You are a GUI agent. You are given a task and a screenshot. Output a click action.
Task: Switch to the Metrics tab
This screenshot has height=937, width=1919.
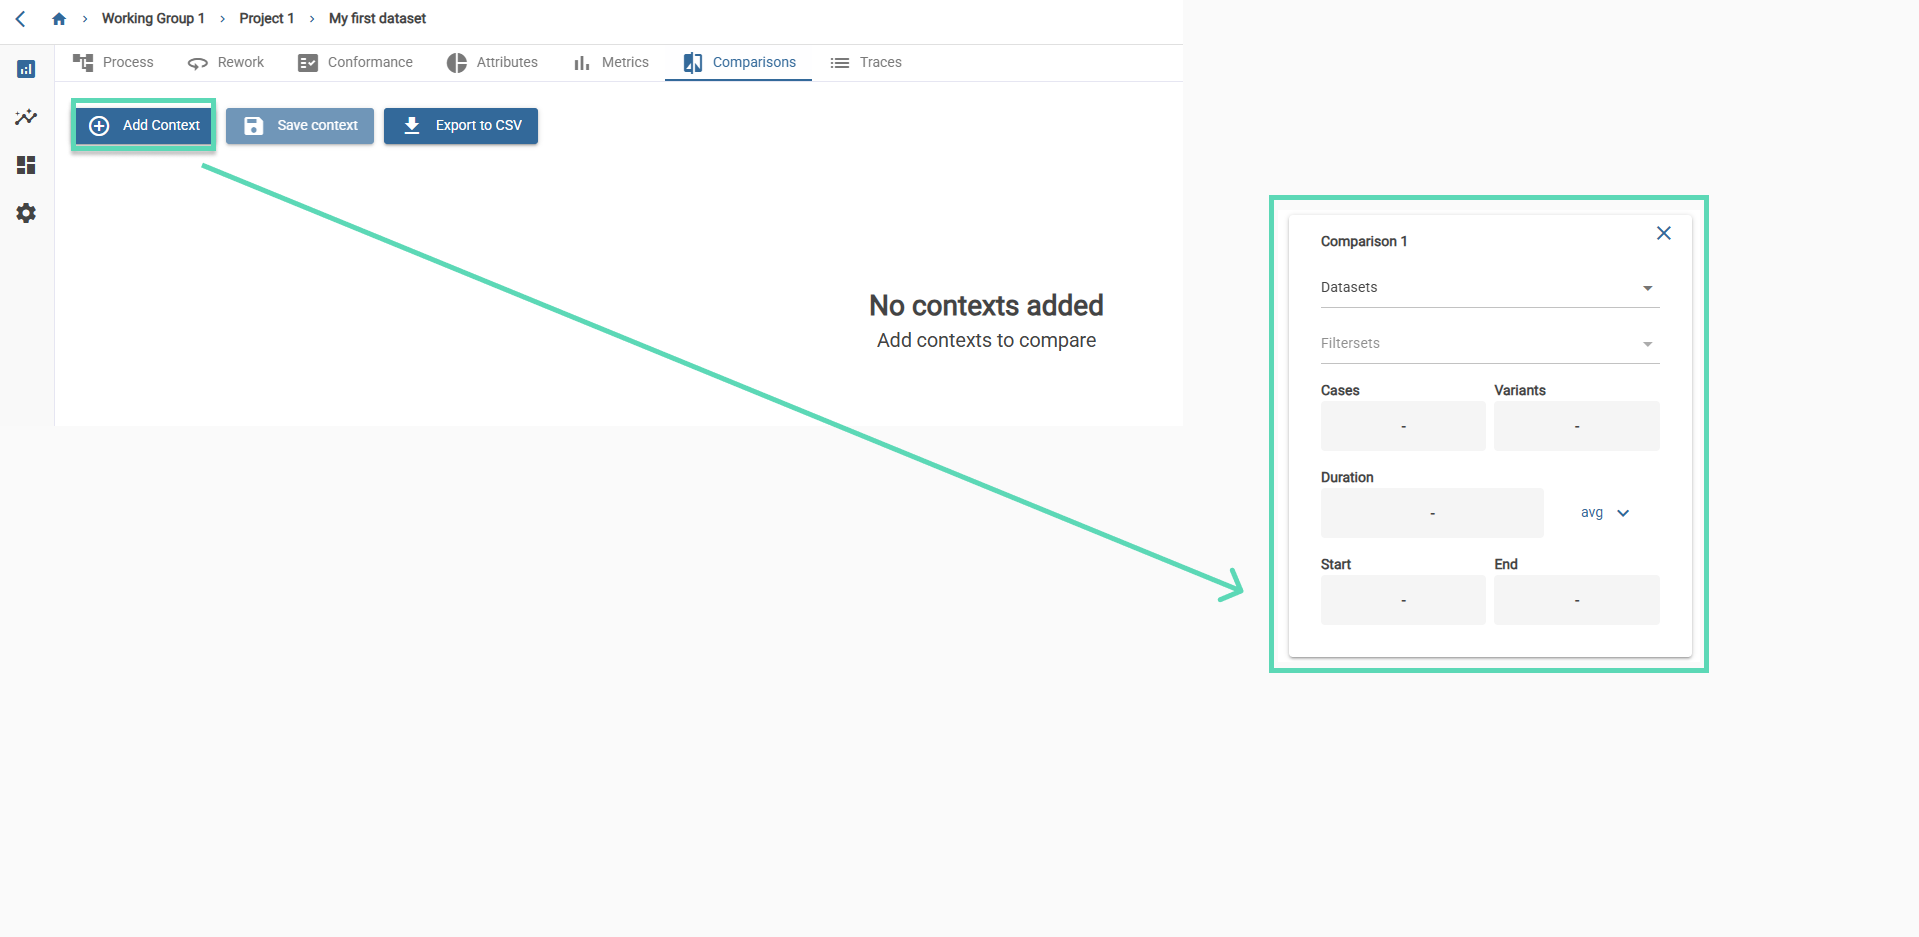612,62
